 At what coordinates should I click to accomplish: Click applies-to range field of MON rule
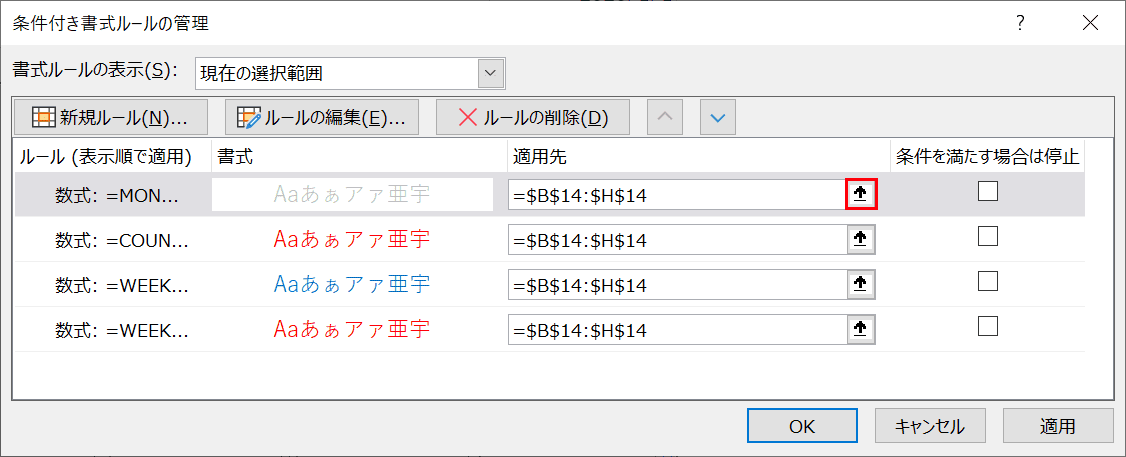click(677, 195)
